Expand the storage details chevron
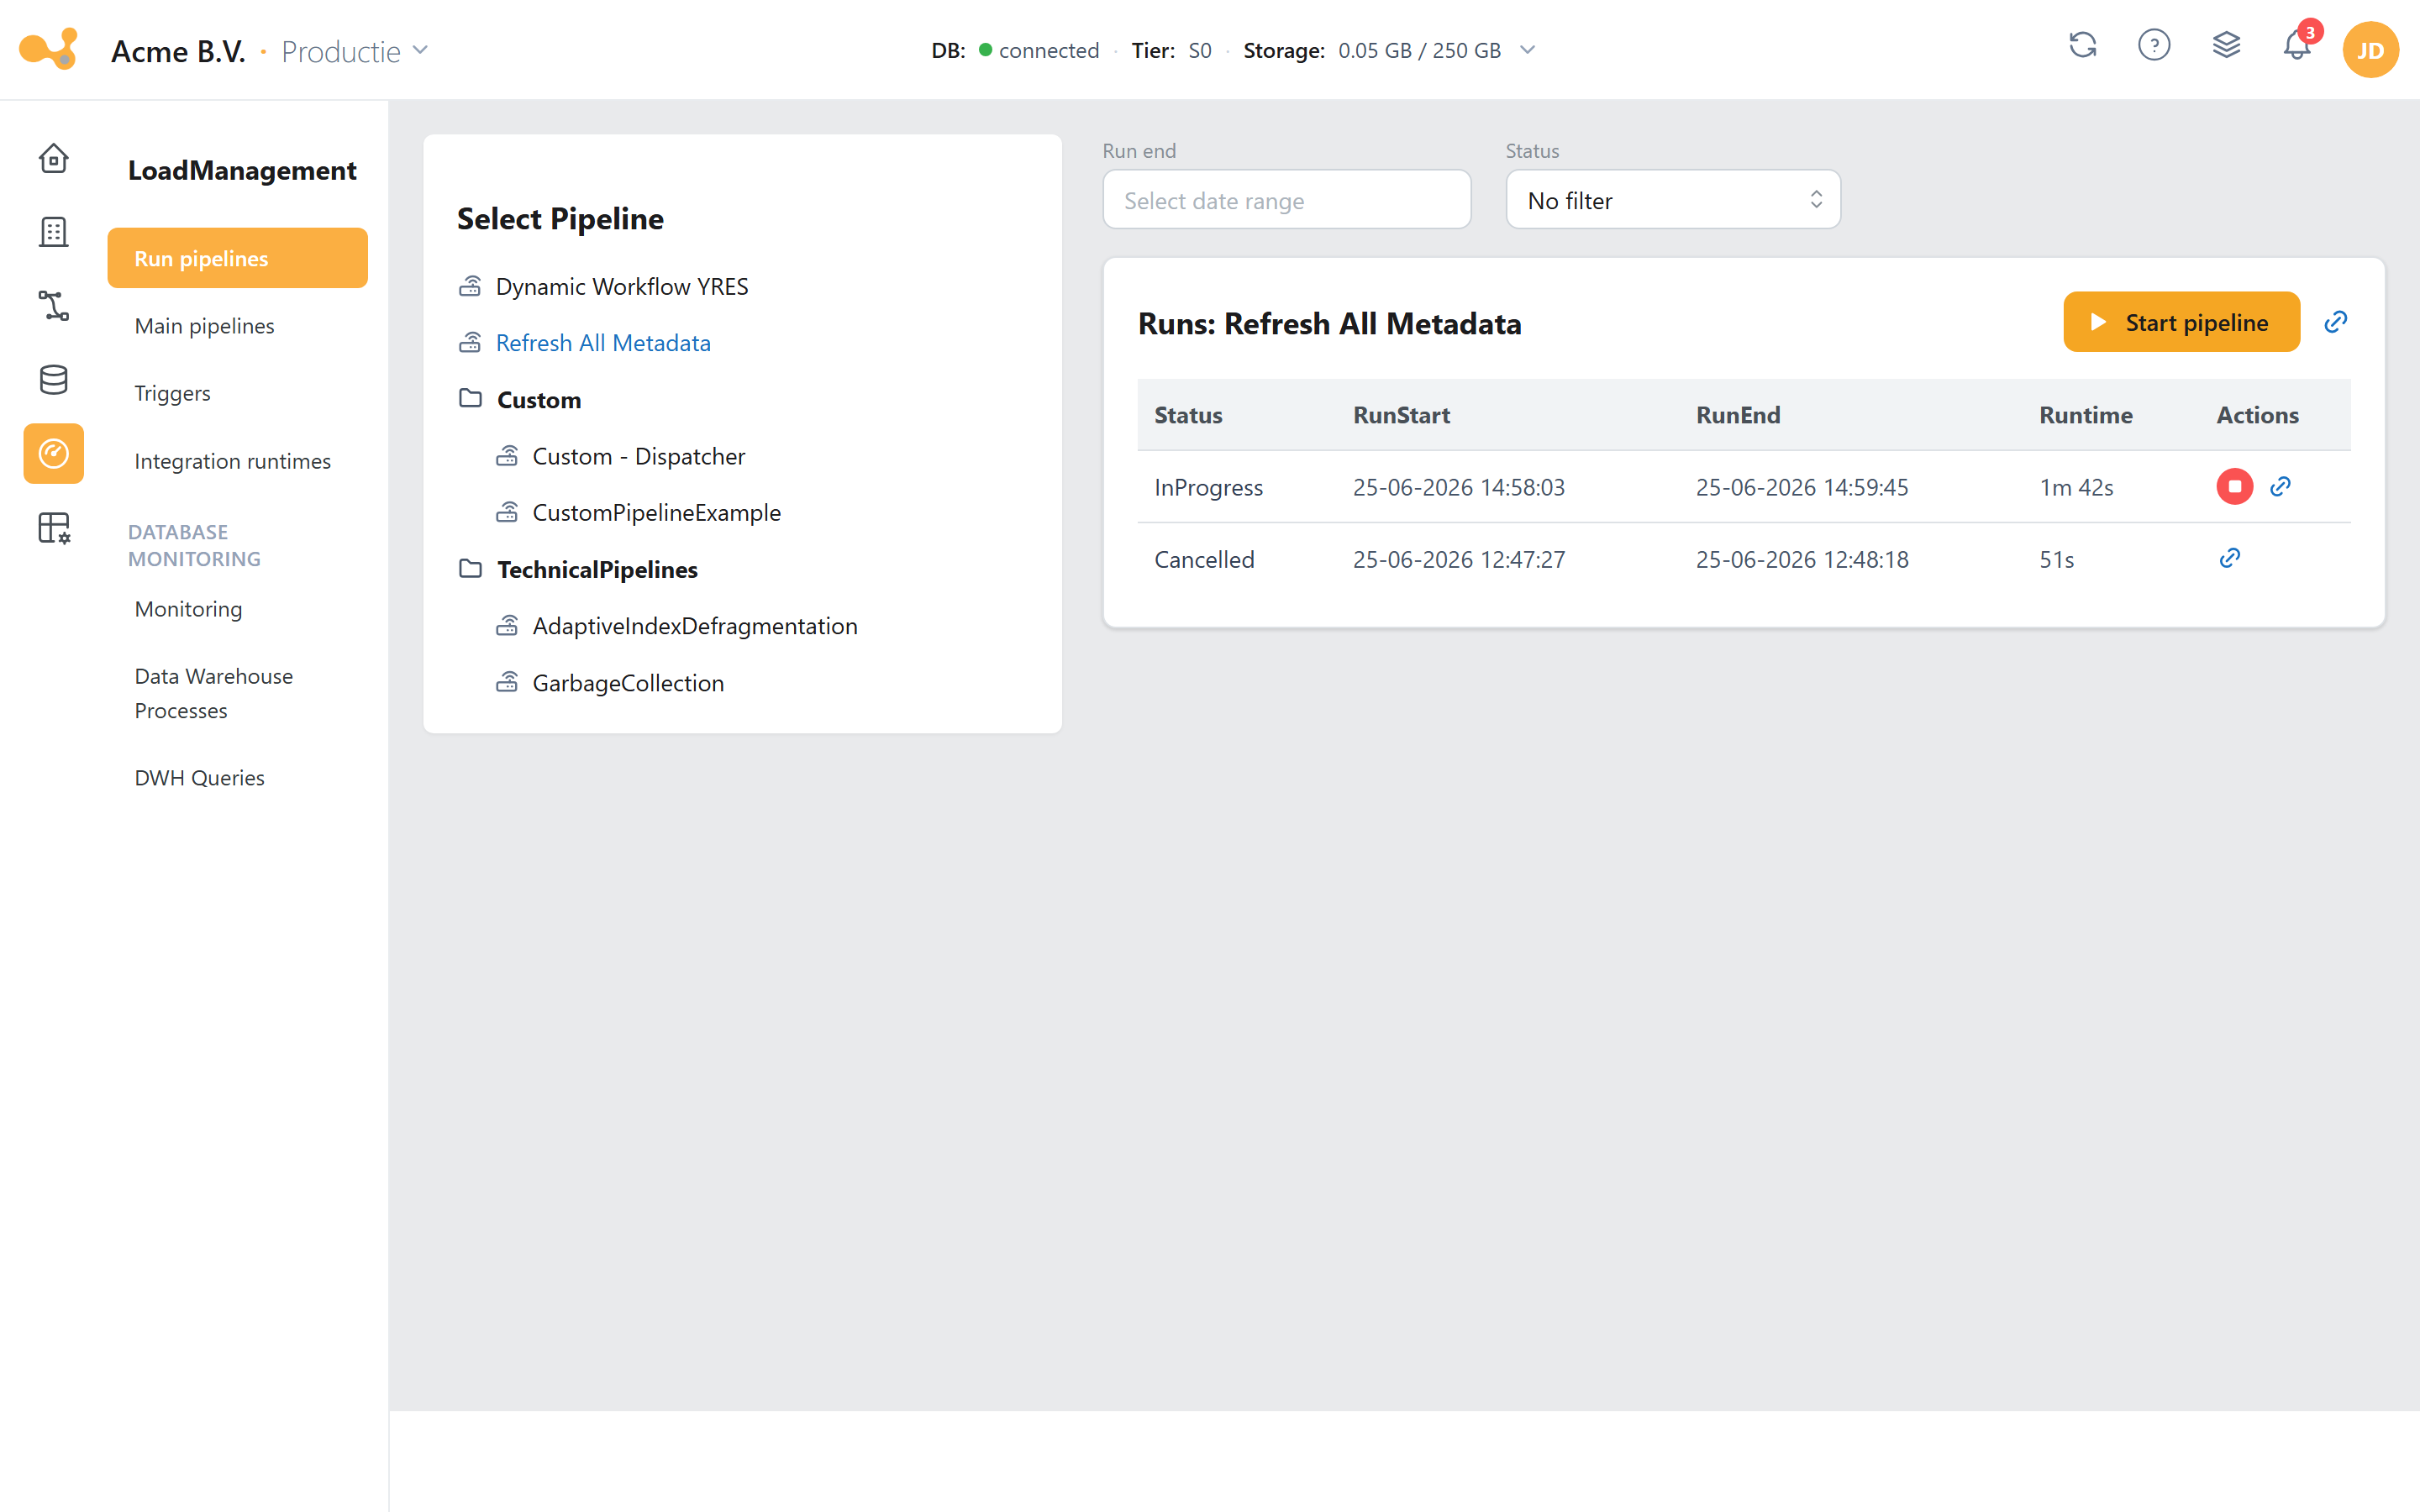The width and height of the screenshot is (2420, 1512). click(x=1527, y=50)
